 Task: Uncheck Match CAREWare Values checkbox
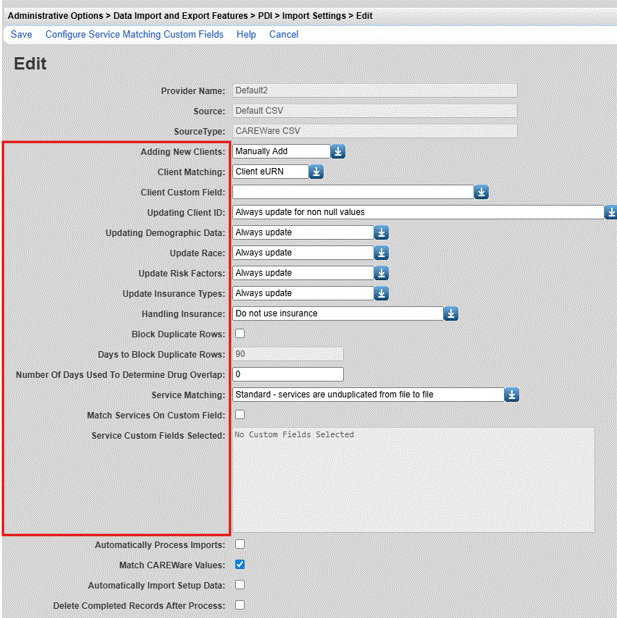tap(240, 564)
